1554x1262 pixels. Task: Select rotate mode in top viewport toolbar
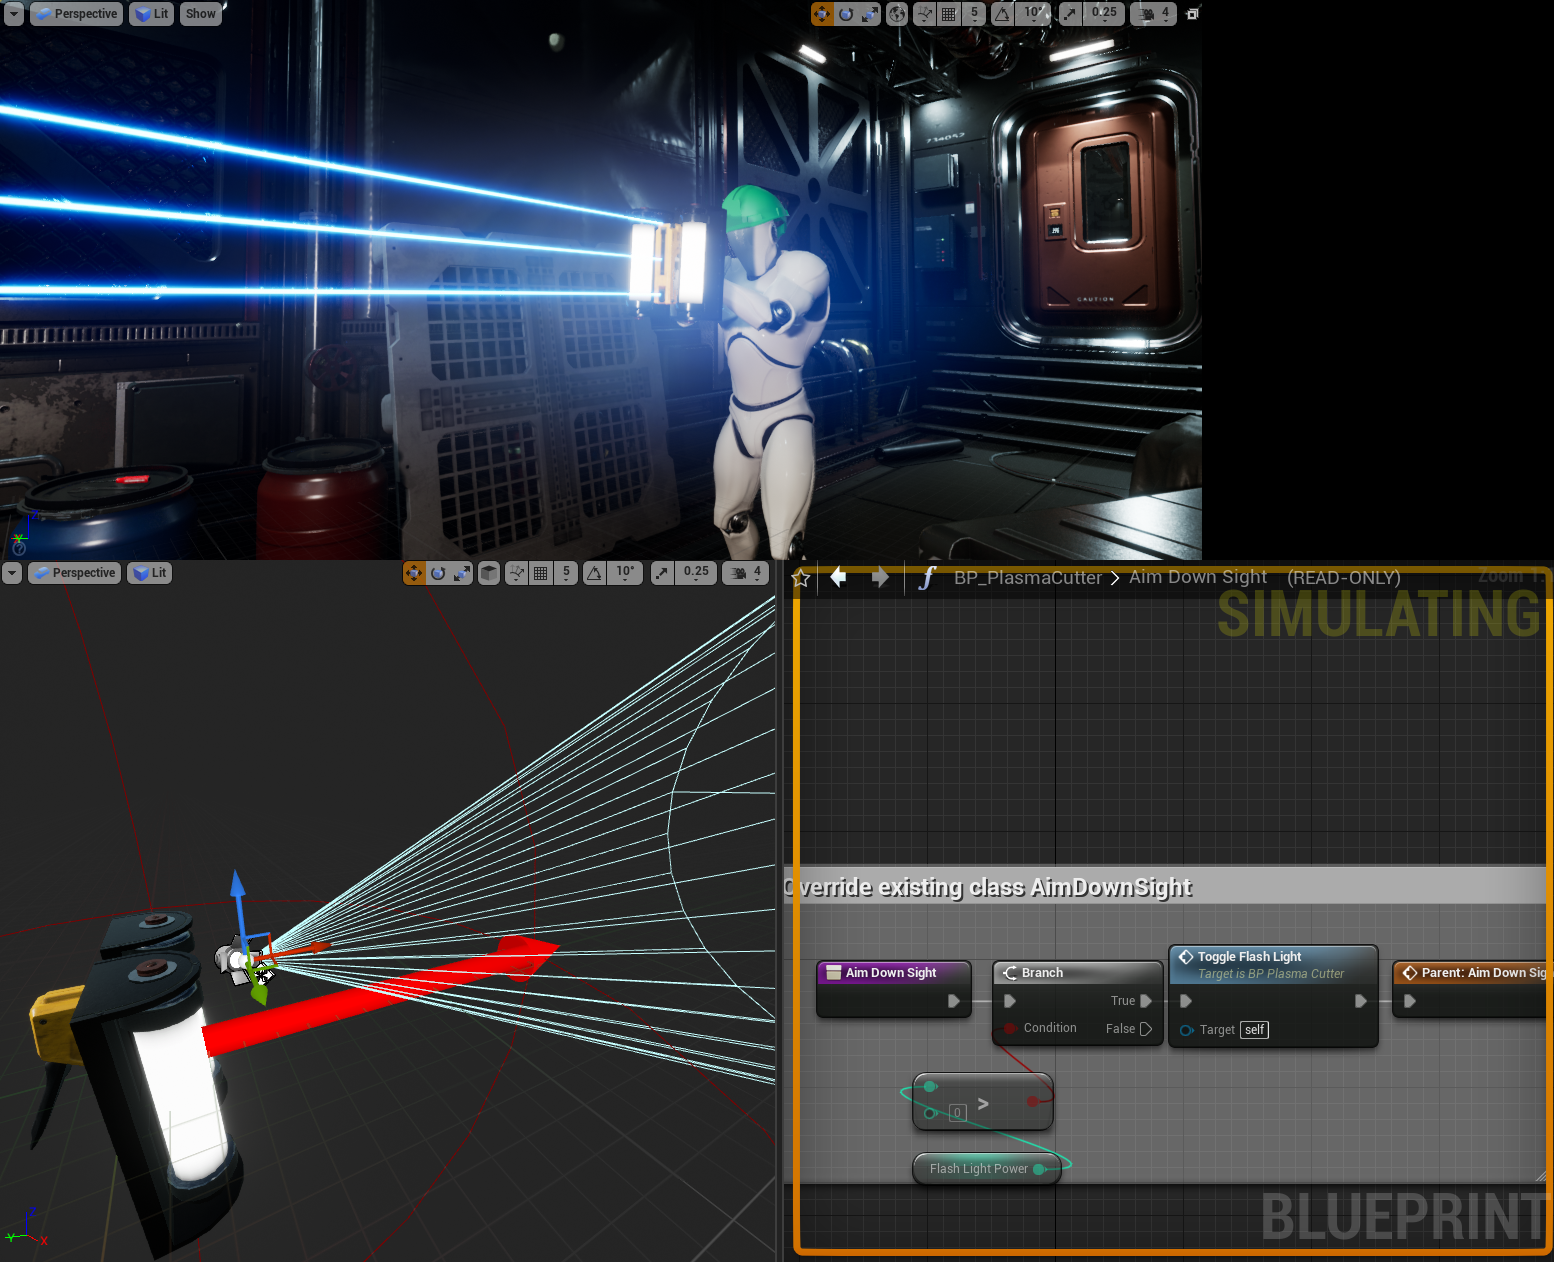[846, 14]
